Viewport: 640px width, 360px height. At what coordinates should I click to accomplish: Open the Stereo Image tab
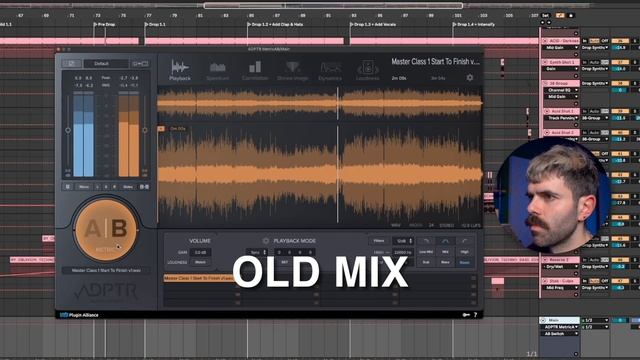coord(292,70)
